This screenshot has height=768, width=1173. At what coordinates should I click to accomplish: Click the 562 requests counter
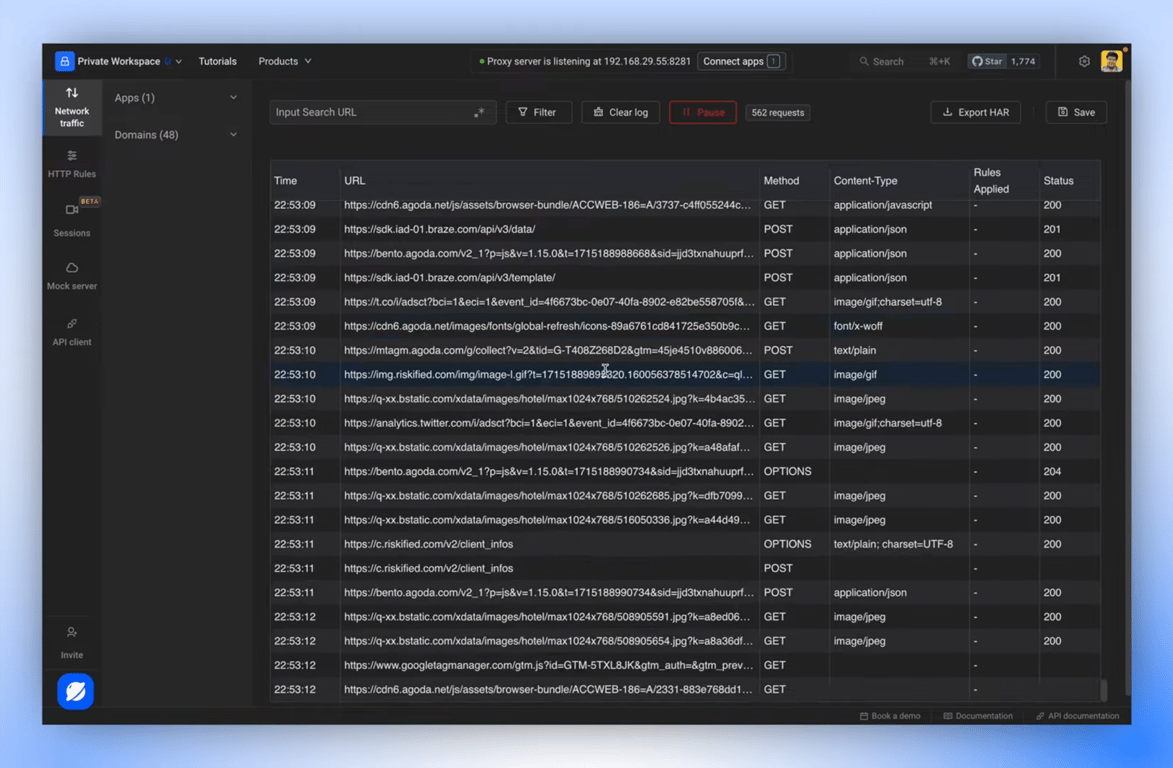[x=777, y=113]
